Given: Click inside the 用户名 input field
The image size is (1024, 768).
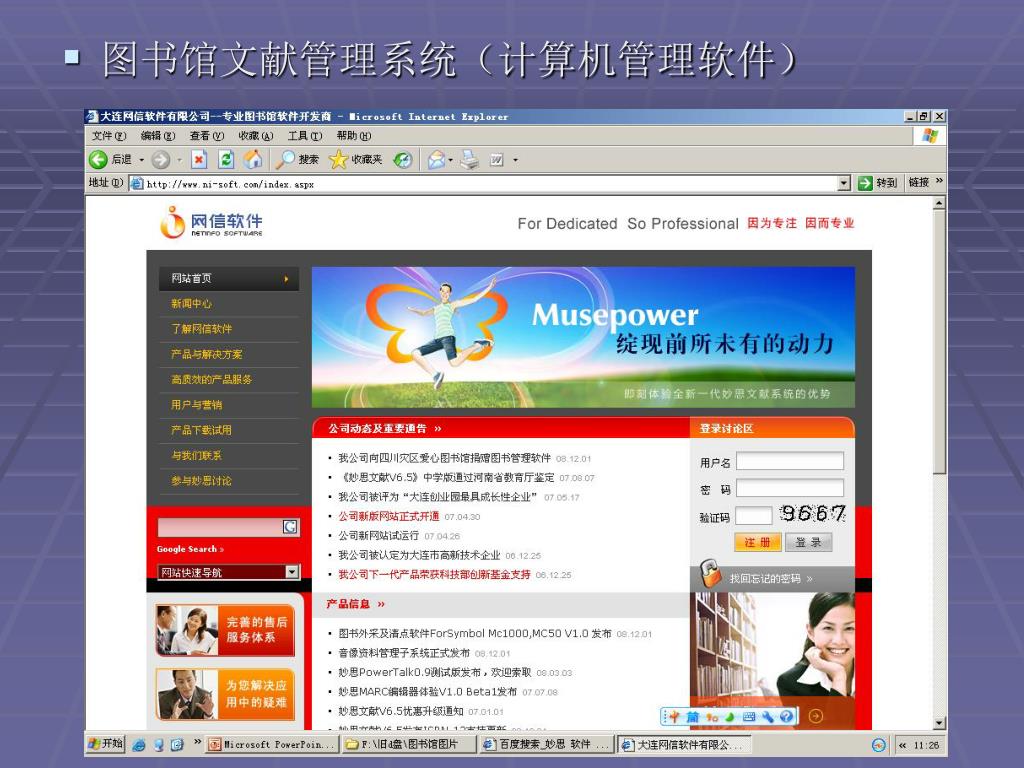Looking at the screenshot, I should tap(790, 461).
